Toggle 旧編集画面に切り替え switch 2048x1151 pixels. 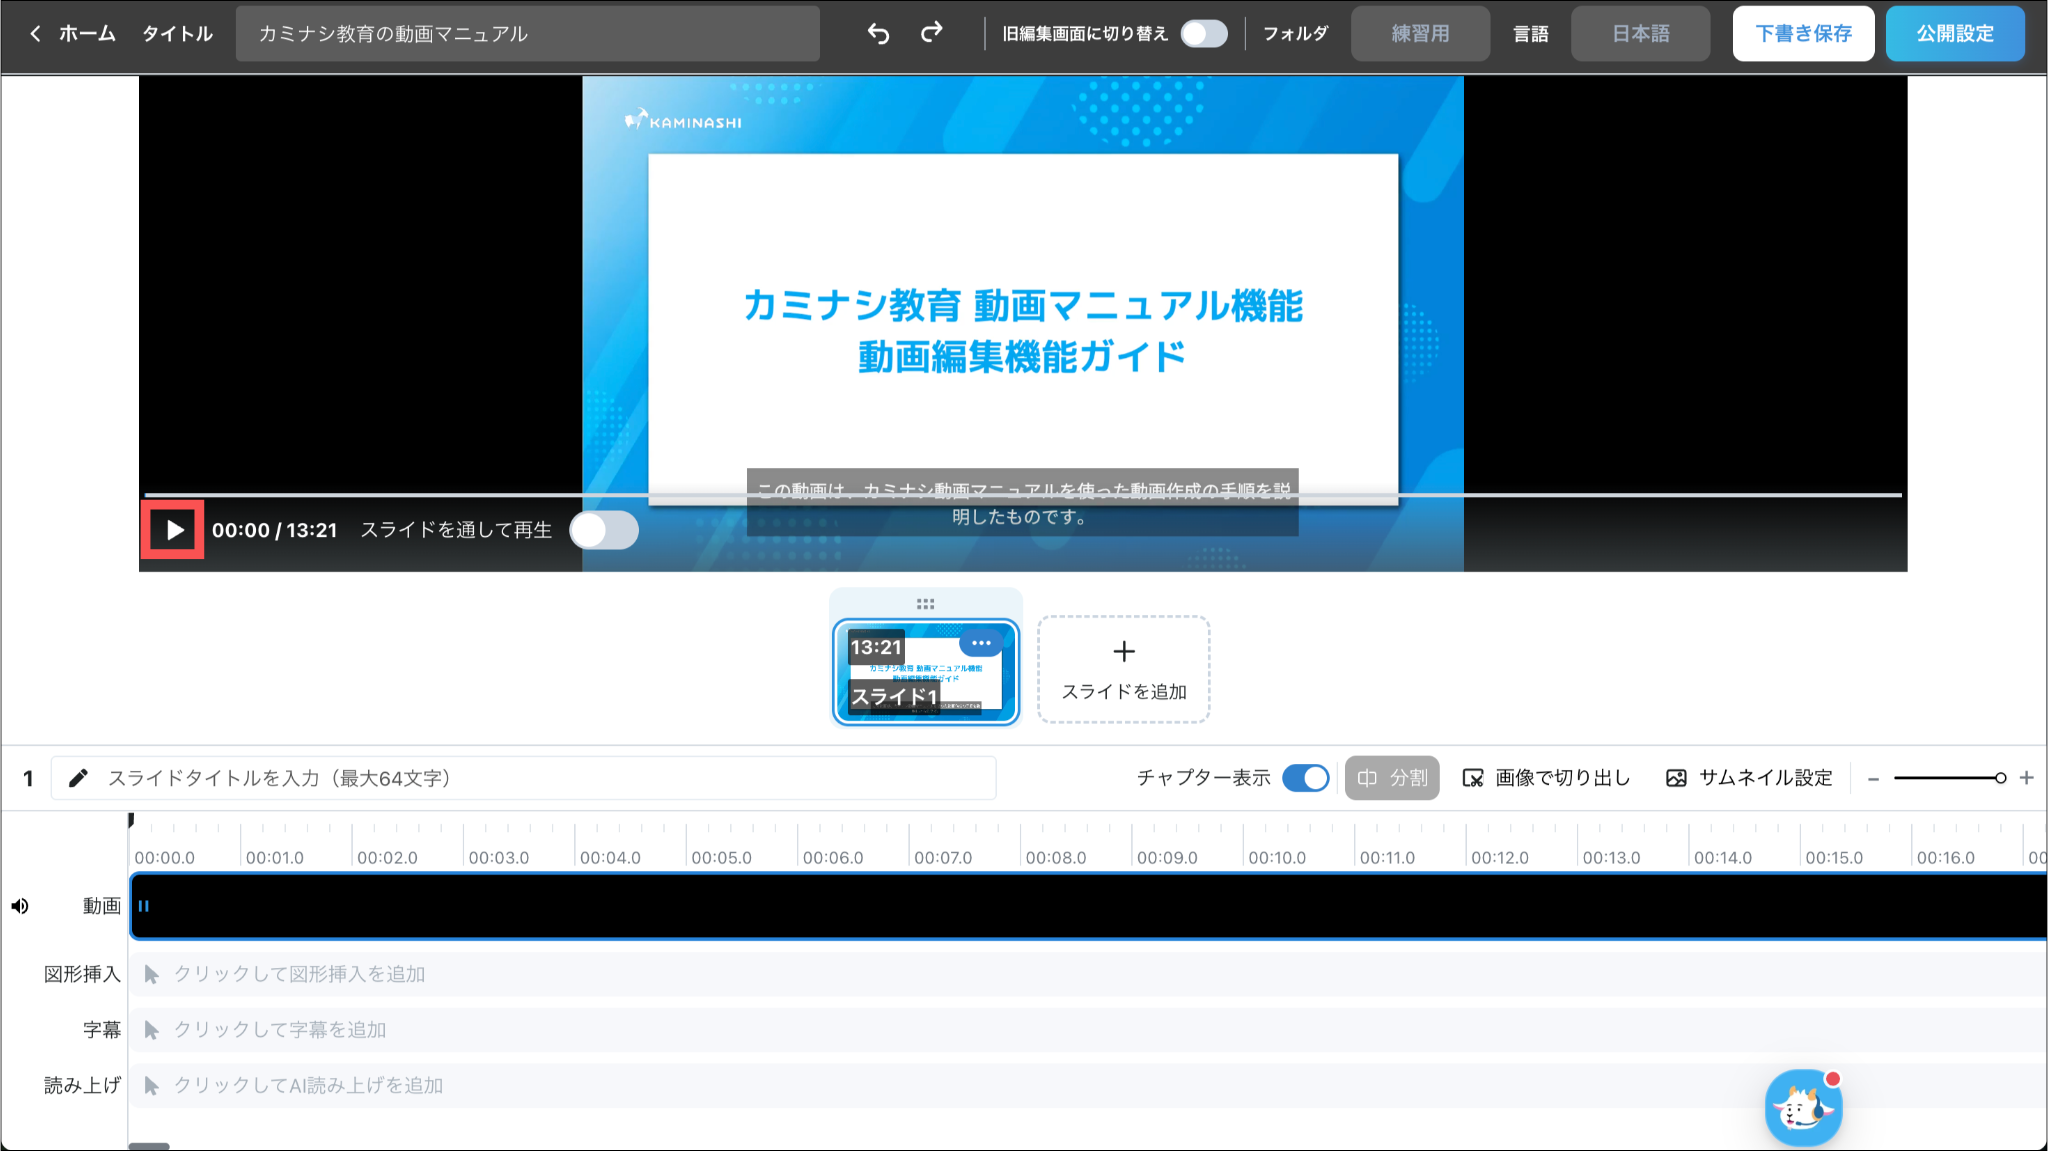pos(1204,34)
